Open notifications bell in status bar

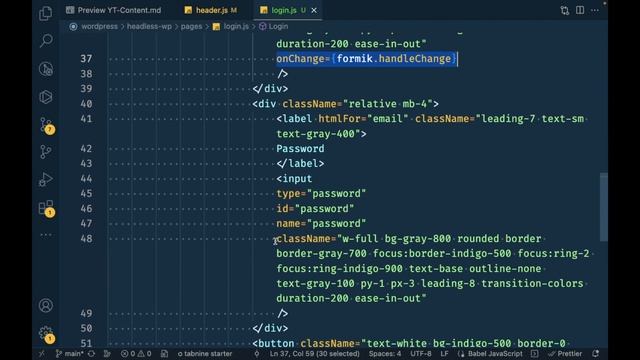[596, 353]
